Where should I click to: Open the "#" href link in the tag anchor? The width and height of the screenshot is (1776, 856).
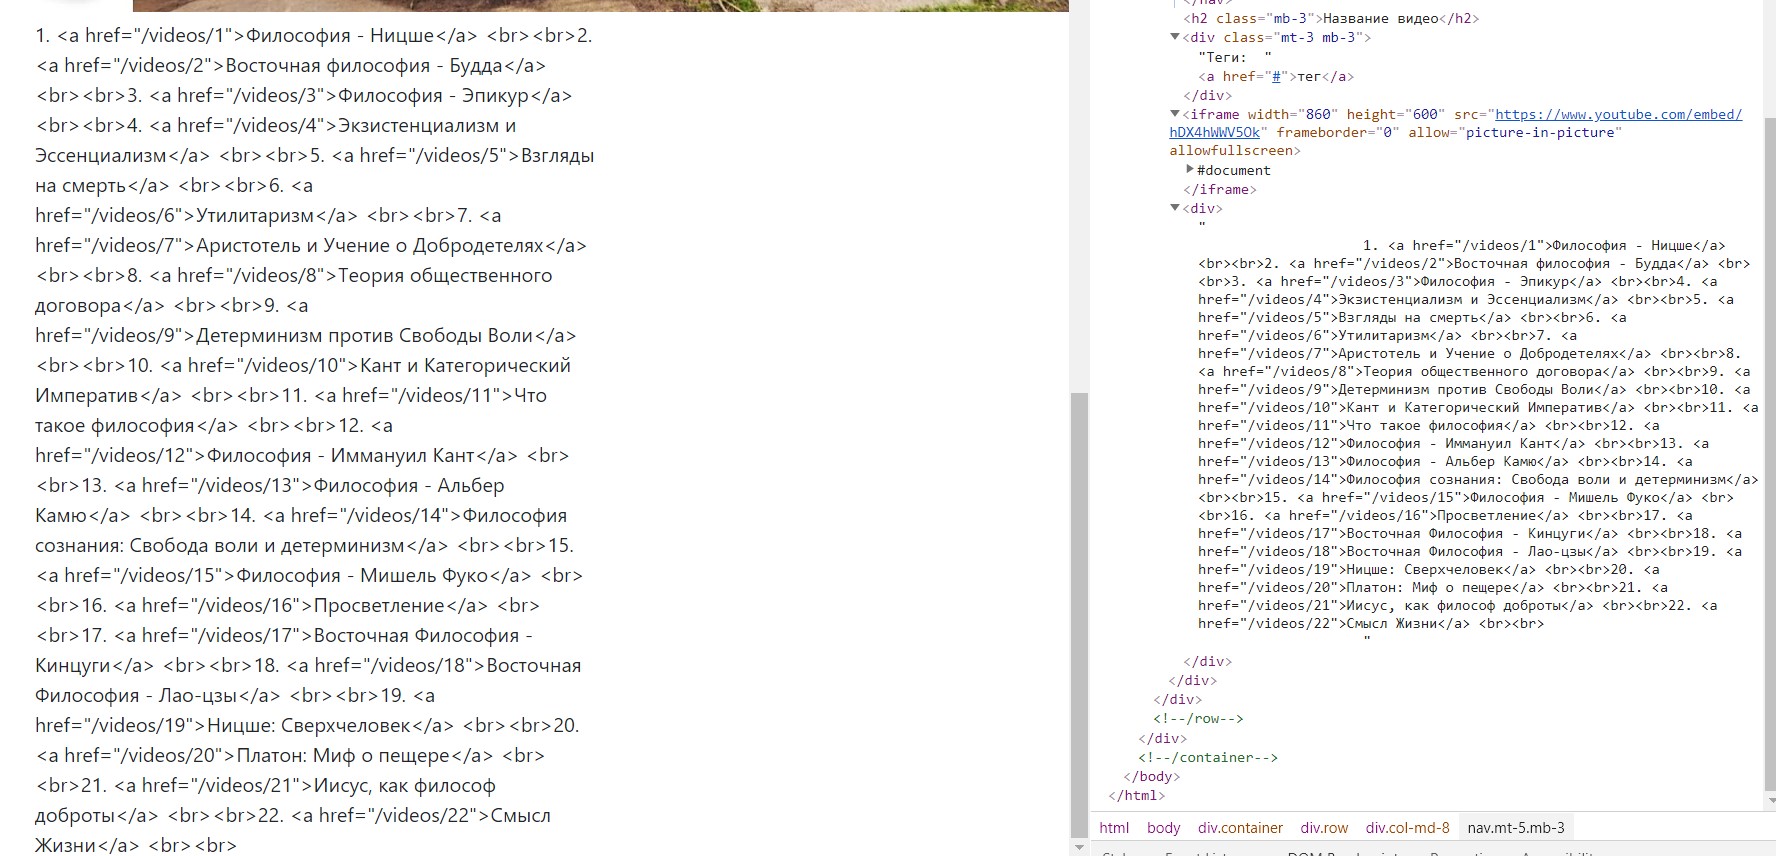pyautogui.click(x=1275, y=76)
